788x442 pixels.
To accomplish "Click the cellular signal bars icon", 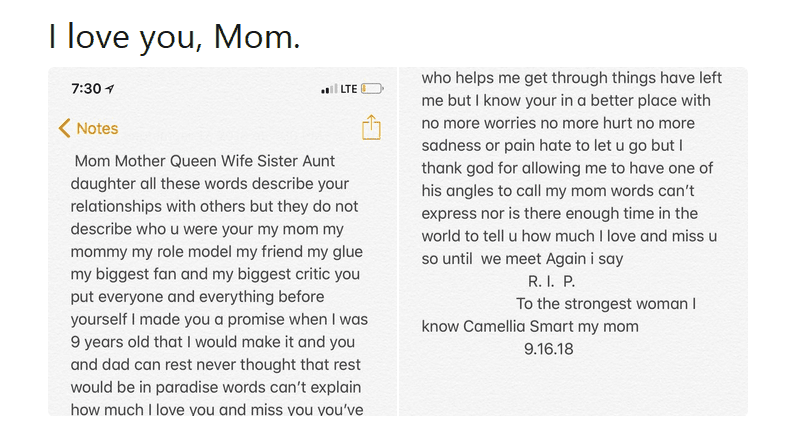I will tap(329, 89).
